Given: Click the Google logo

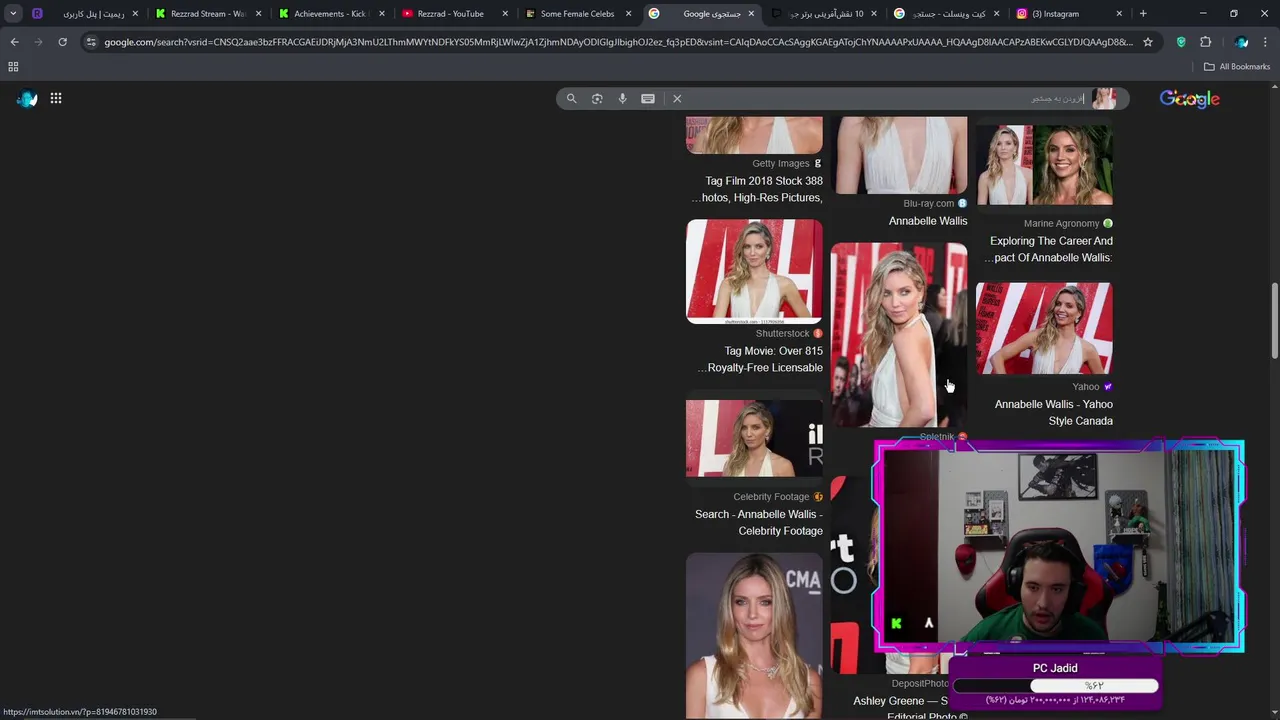Looking at the screenshot, I should click(1189, 98).
